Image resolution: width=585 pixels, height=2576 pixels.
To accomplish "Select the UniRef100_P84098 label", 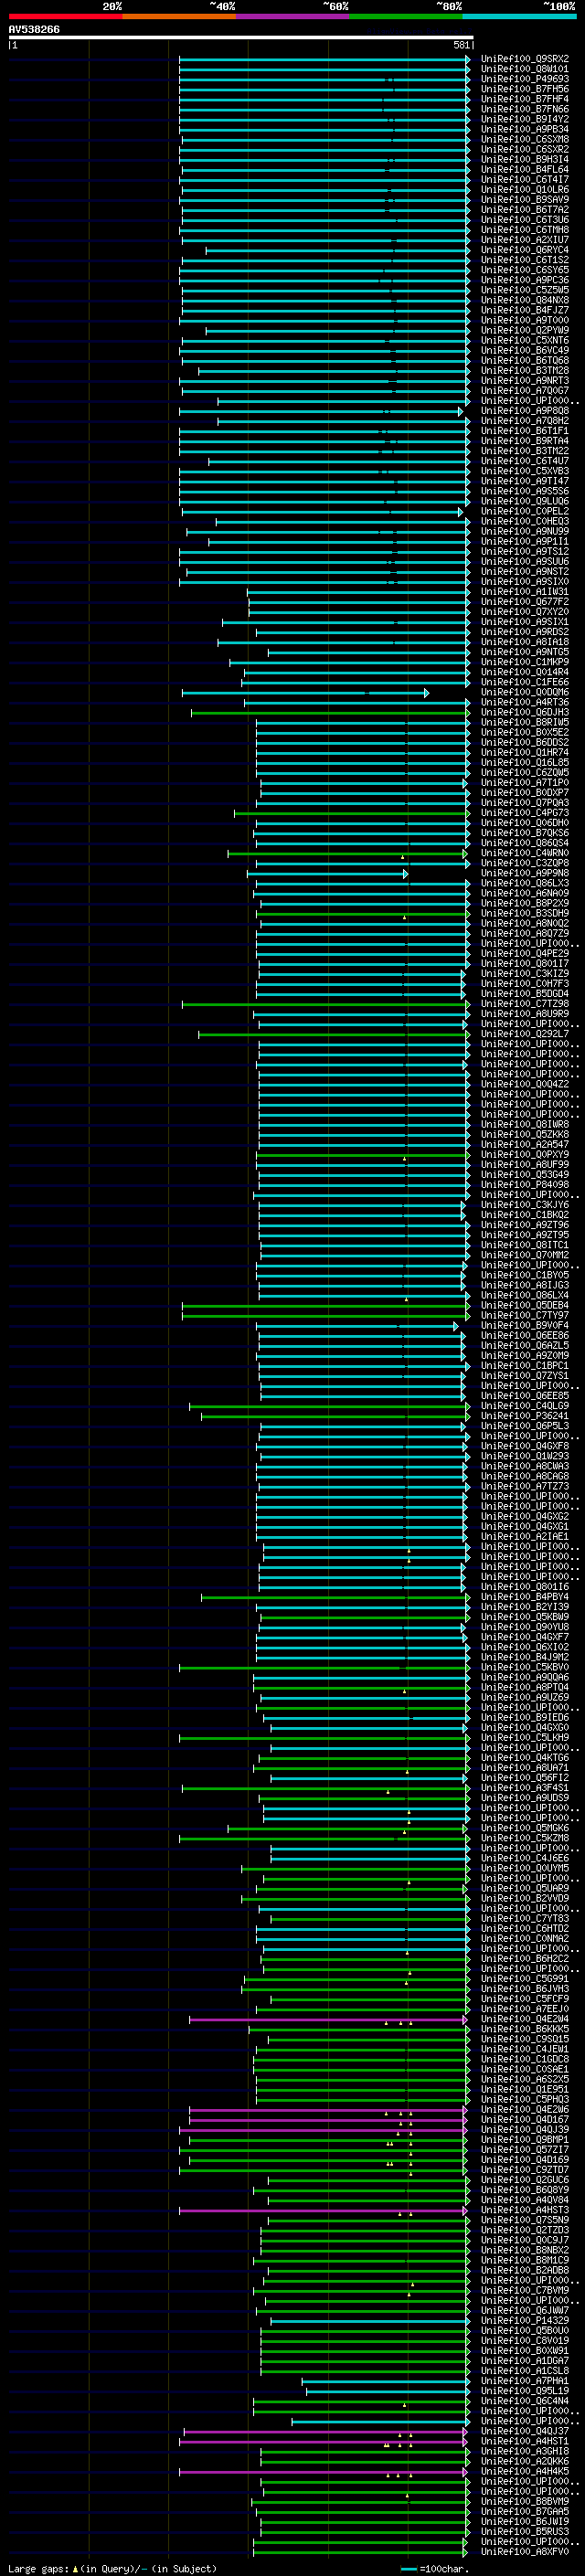I will pos(525,1185).
